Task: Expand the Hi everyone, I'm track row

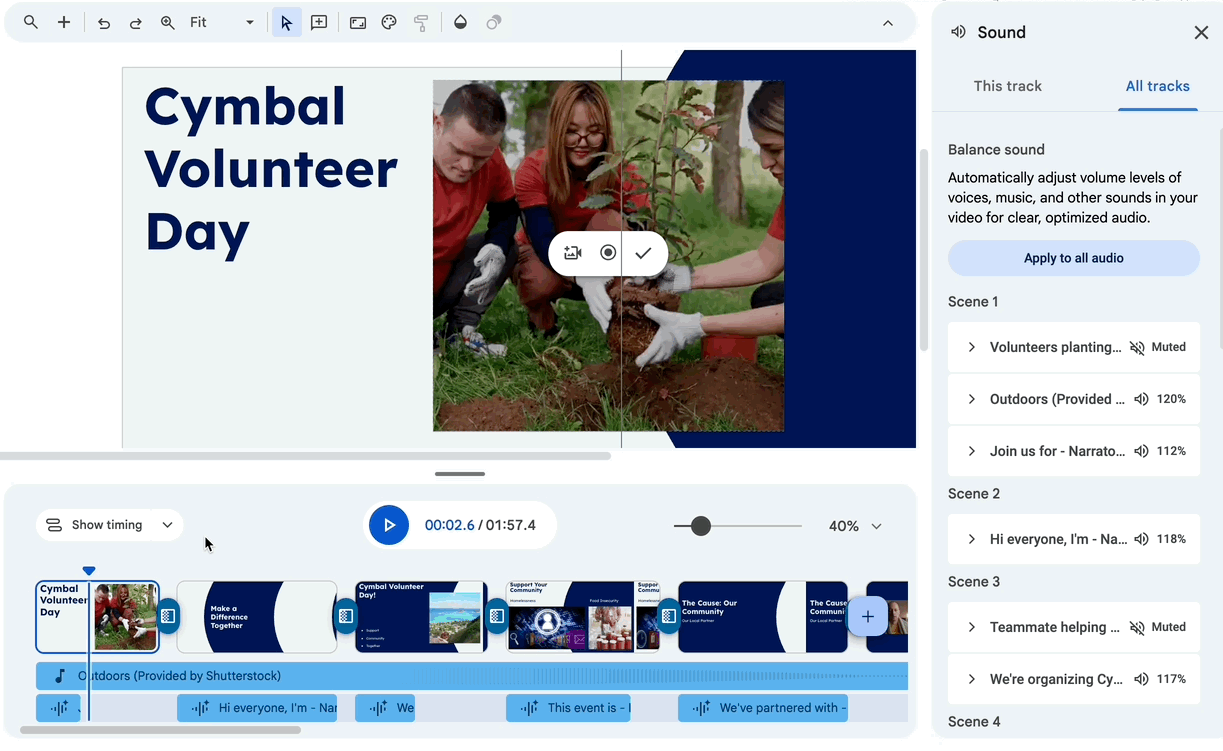Action: (x=971, y=539)
